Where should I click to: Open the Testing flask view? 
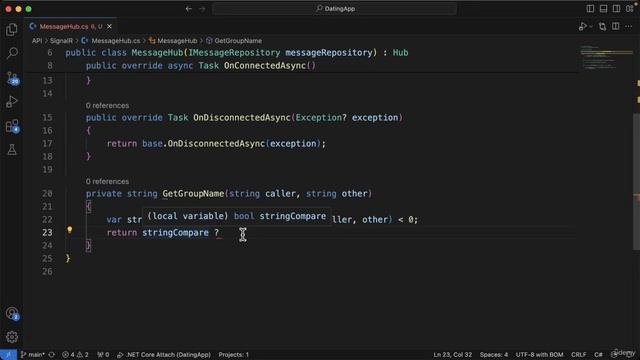[12, 150]
